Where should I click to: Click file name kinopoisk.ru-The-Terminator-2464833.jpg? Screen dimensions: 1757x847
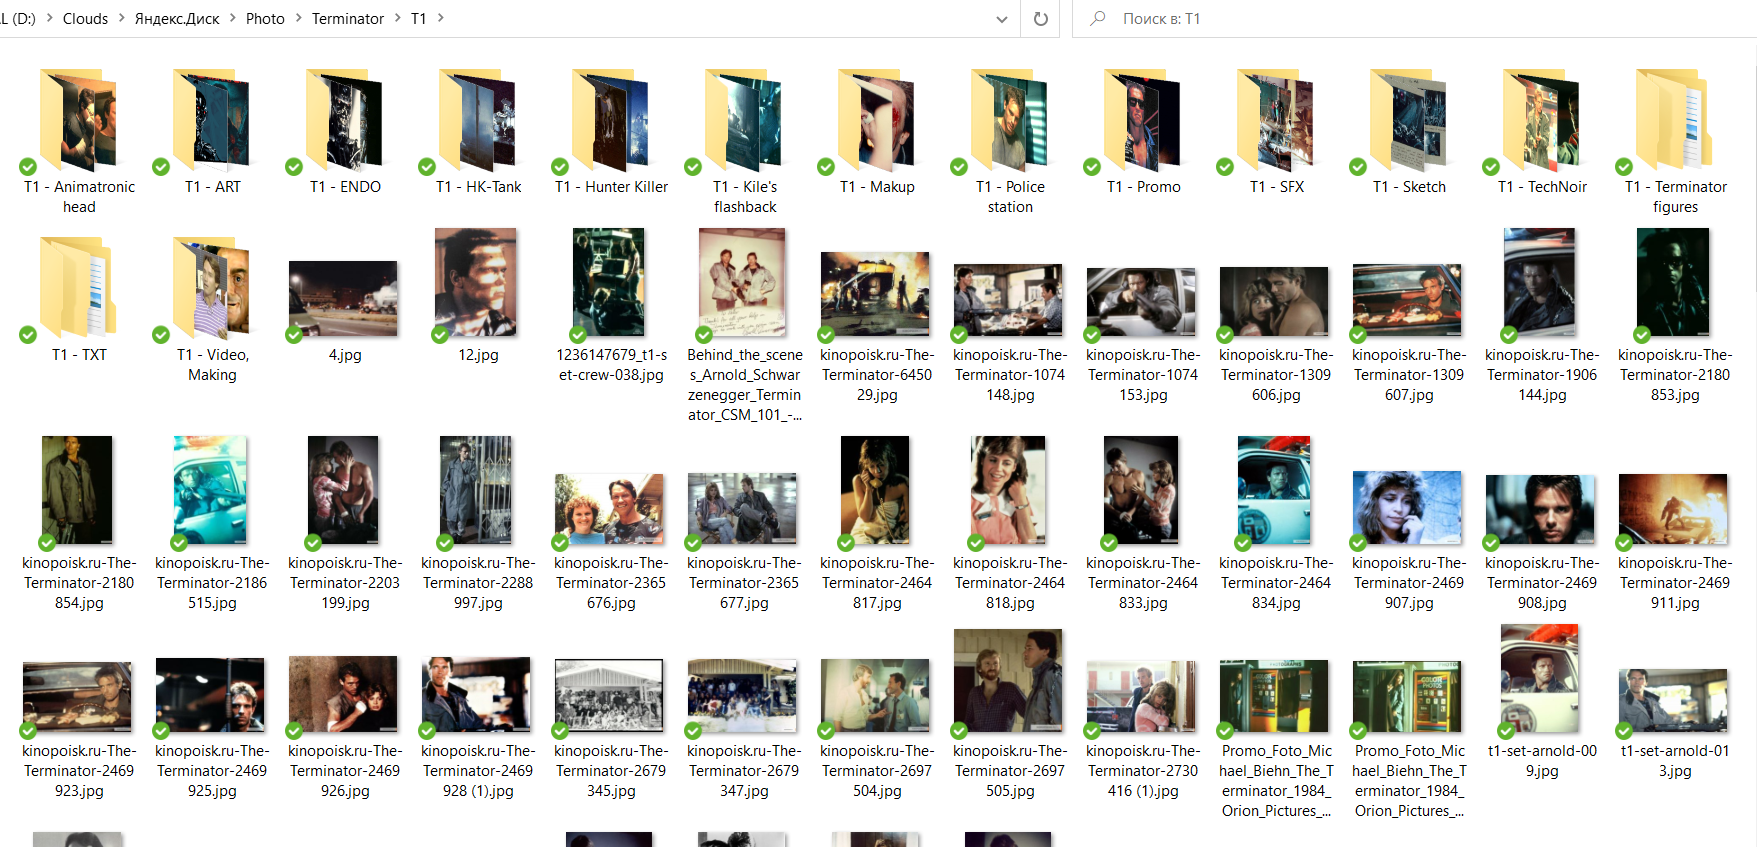[1143, 583]
